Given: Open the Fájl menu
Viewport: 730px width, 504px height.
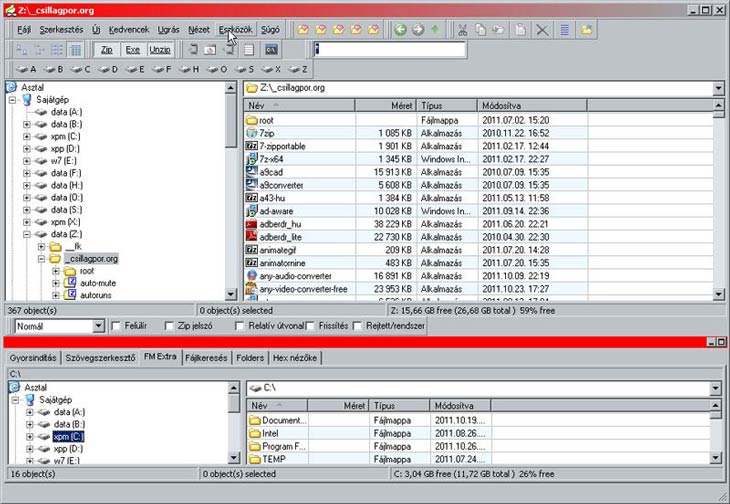Looking at the screenshot, I should click(24, 30).
